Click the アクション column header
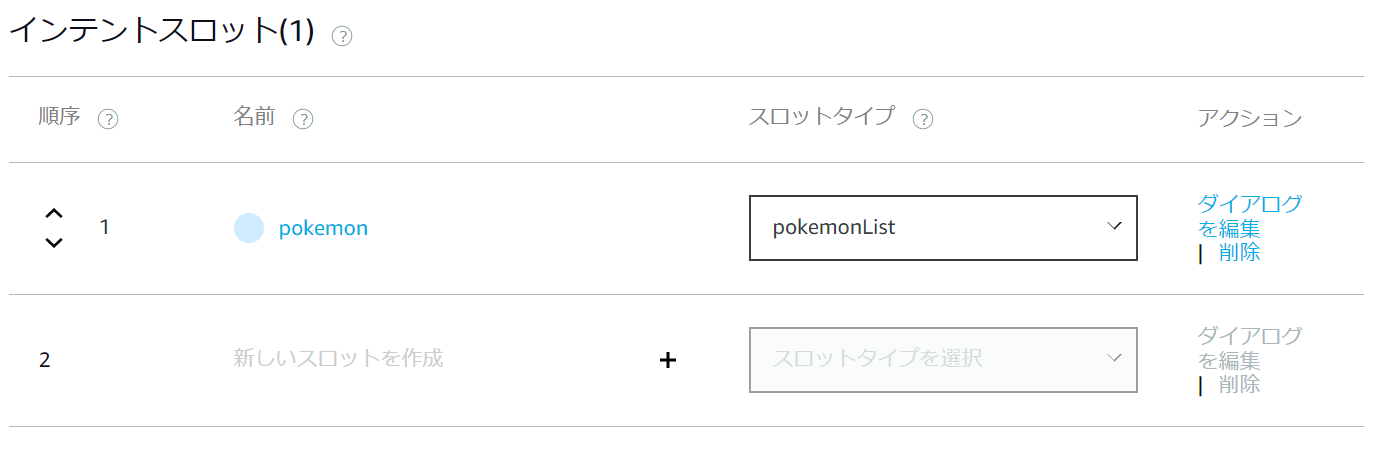Image resolution: width=1374 pixels, height=458 pixels. point(1250,118)
